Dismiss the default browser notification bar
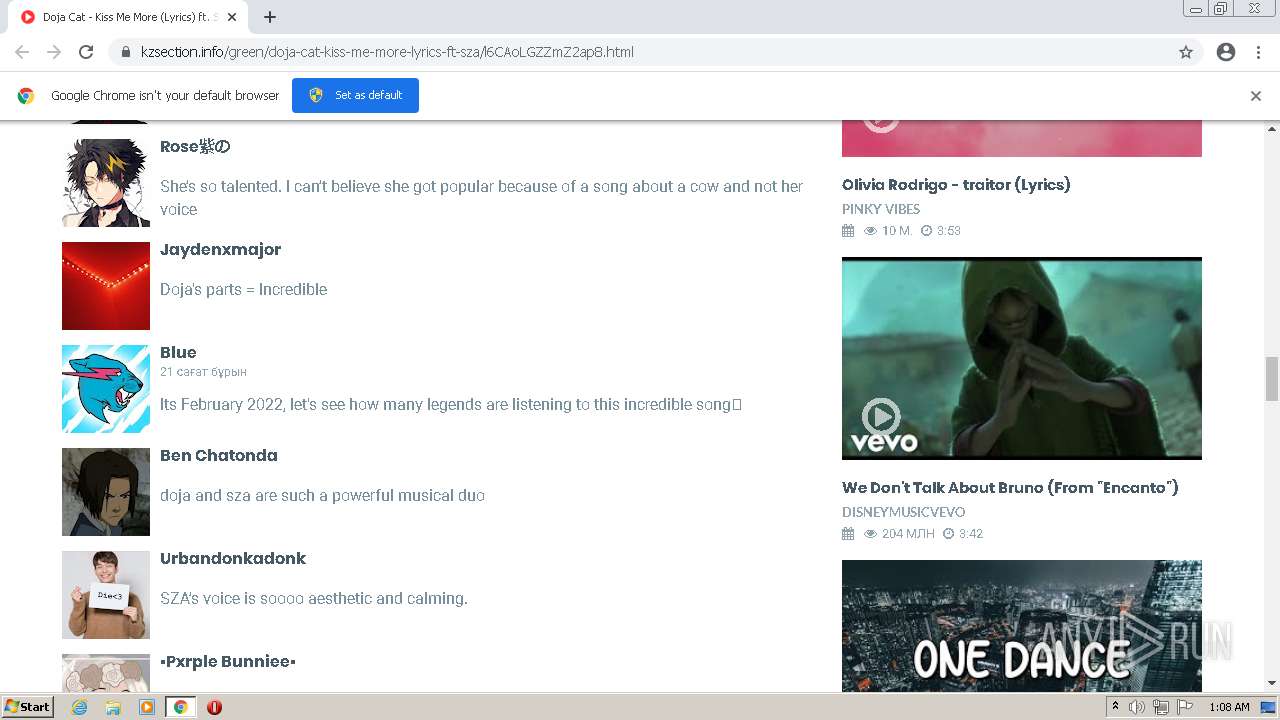Image resolution: width=1280 pixels, height=720 pixels. 1256,96
